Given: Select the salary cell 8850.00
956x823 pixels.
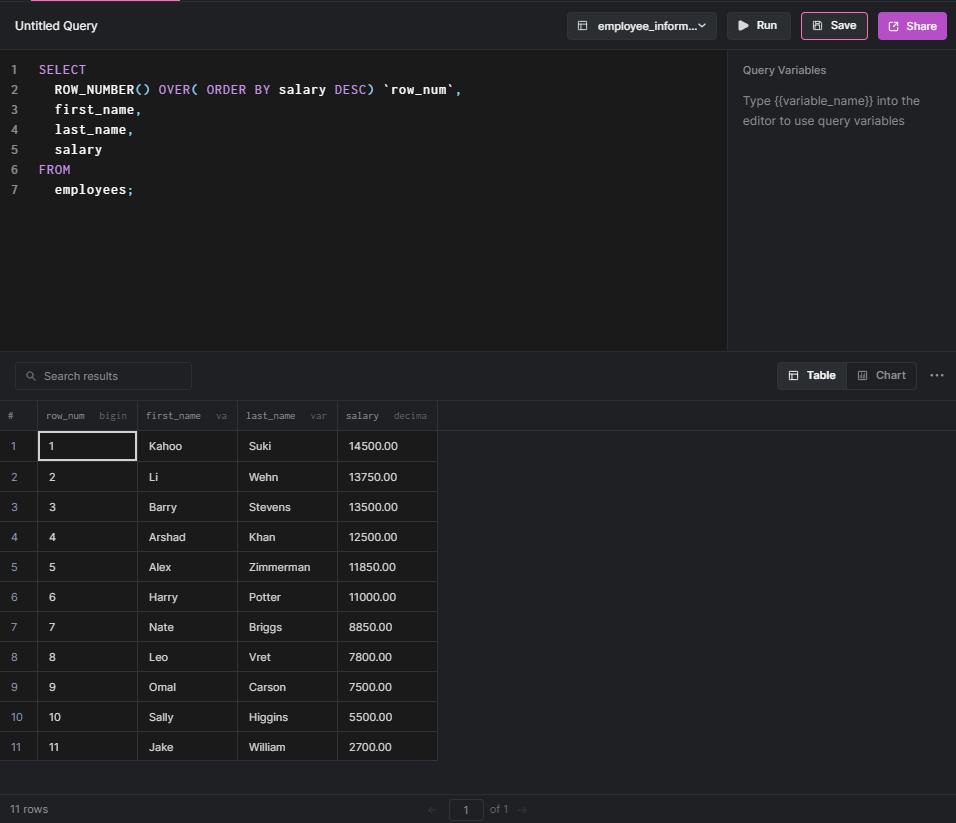Looking at the screenshot, I should coord(387,627).
